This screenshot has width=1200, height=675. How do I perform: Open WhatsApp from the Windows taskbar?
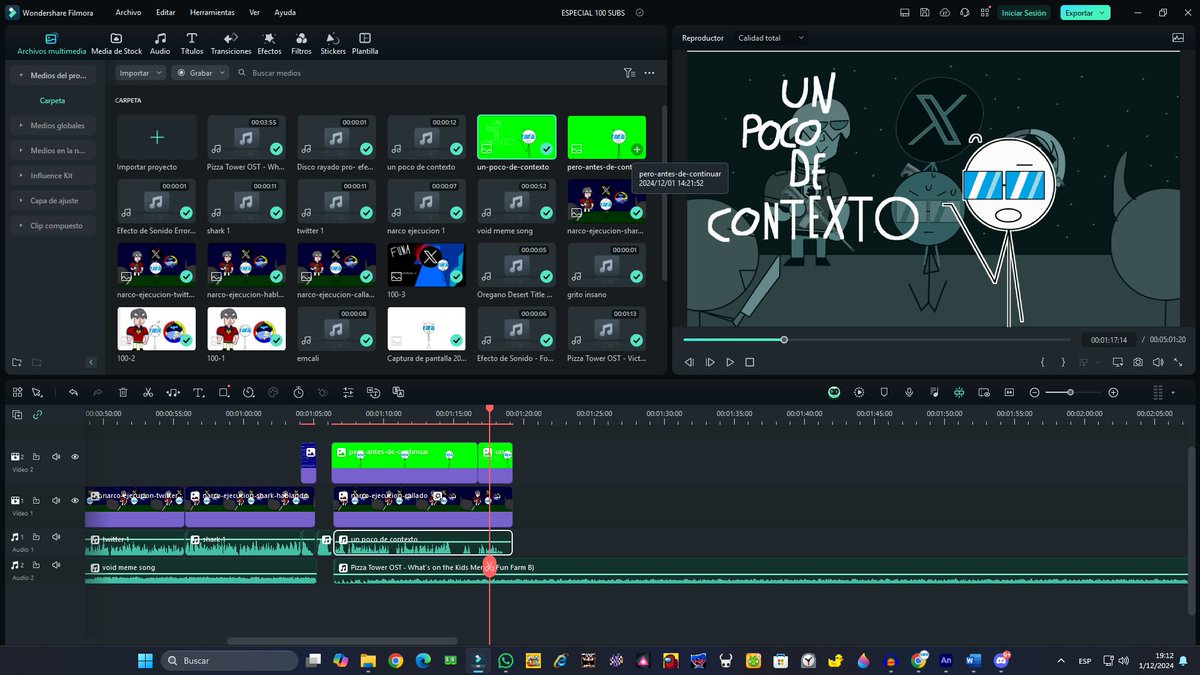pos(505,660)
